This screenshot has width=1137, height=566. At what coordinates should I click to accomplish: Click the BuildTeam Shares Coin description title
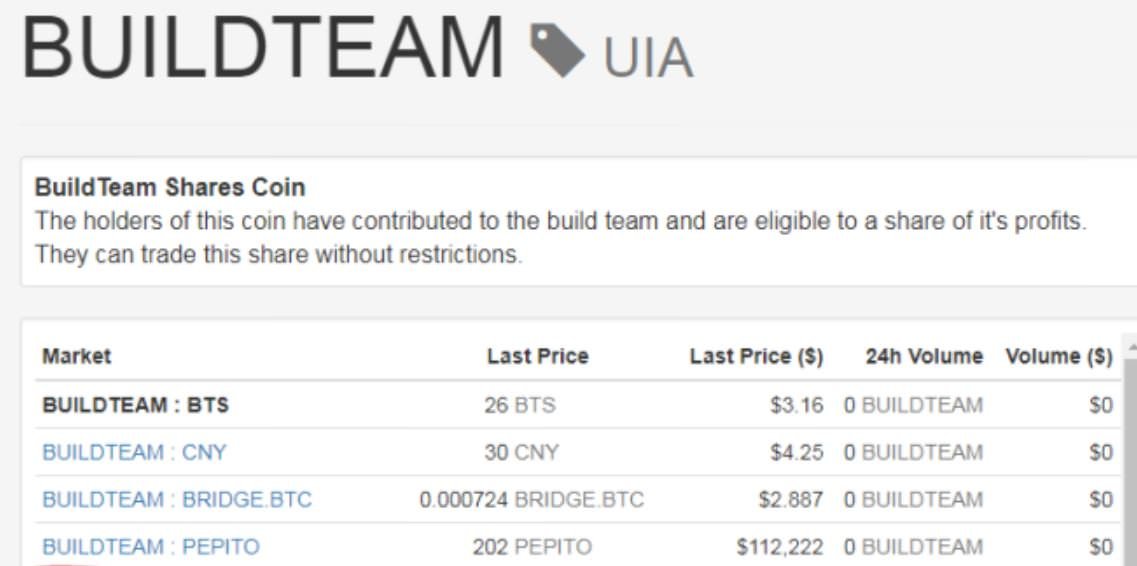tap(170, 187)
